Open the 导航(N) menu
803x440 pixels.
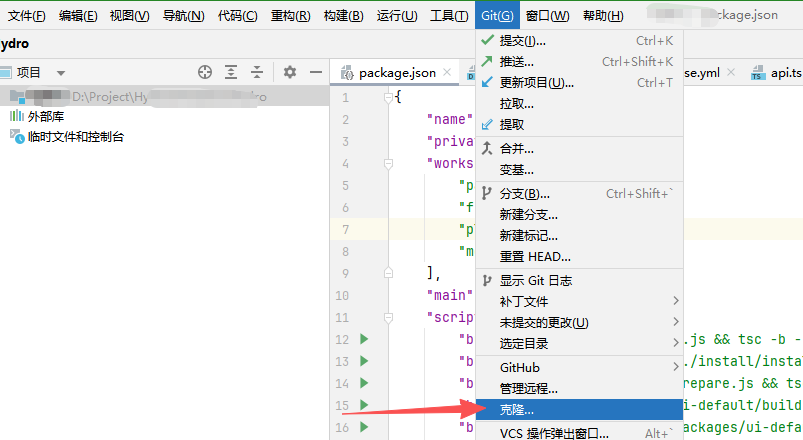183,16
